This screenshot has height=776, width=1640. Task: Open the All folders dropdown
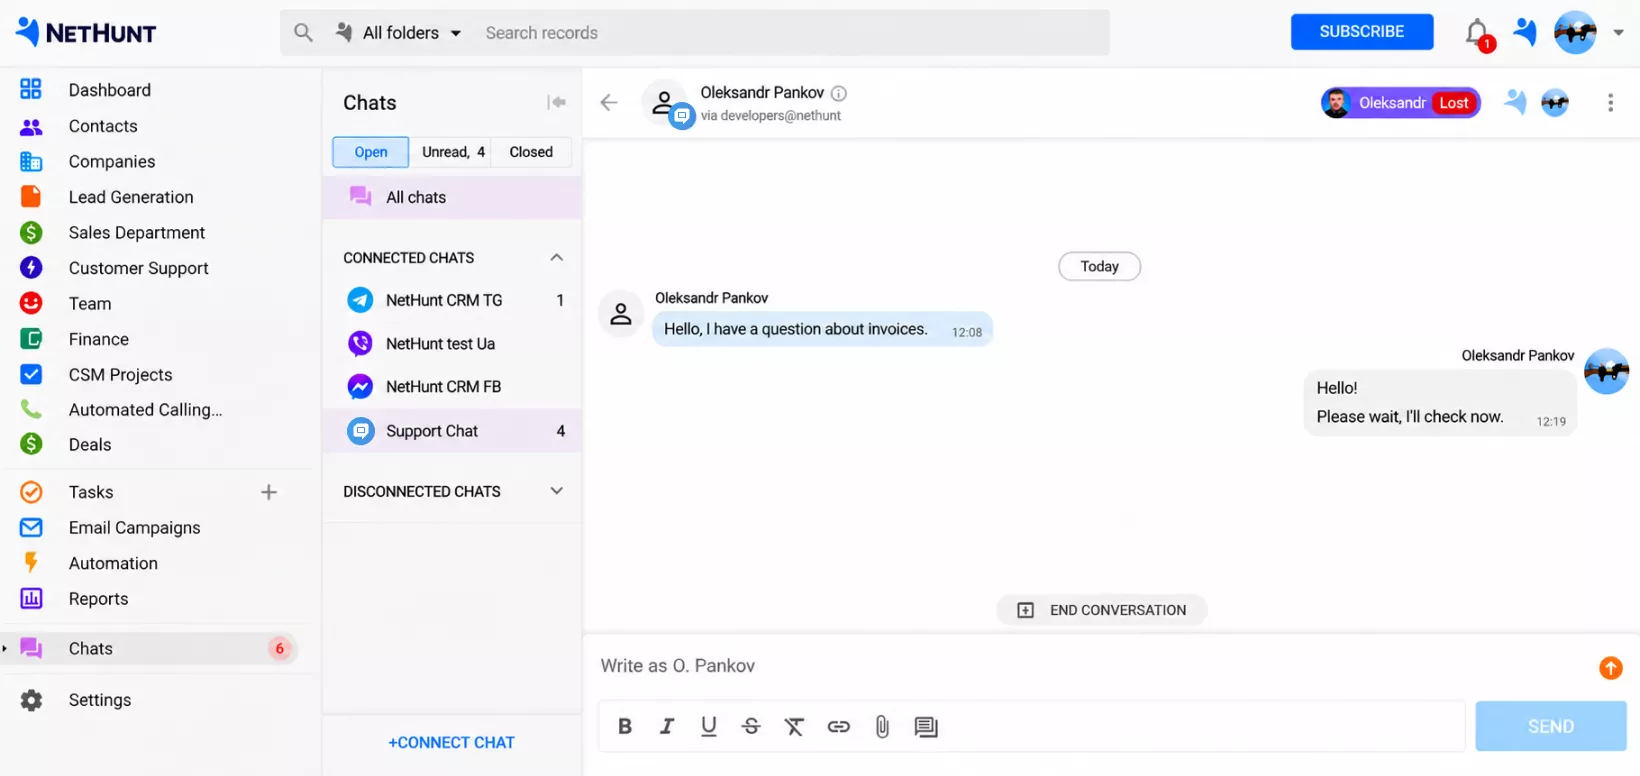click(x=400, y=33)
